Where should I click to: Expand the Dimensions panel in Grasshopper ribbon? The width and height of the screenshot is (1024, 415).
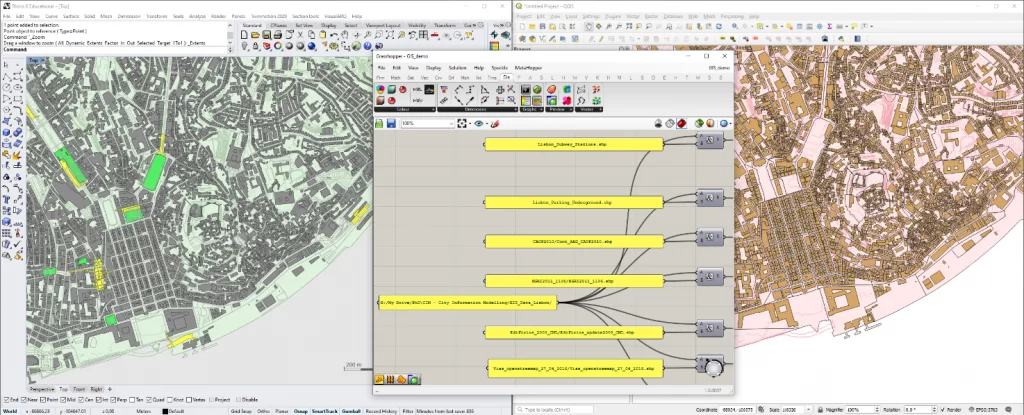click(477, 109)
